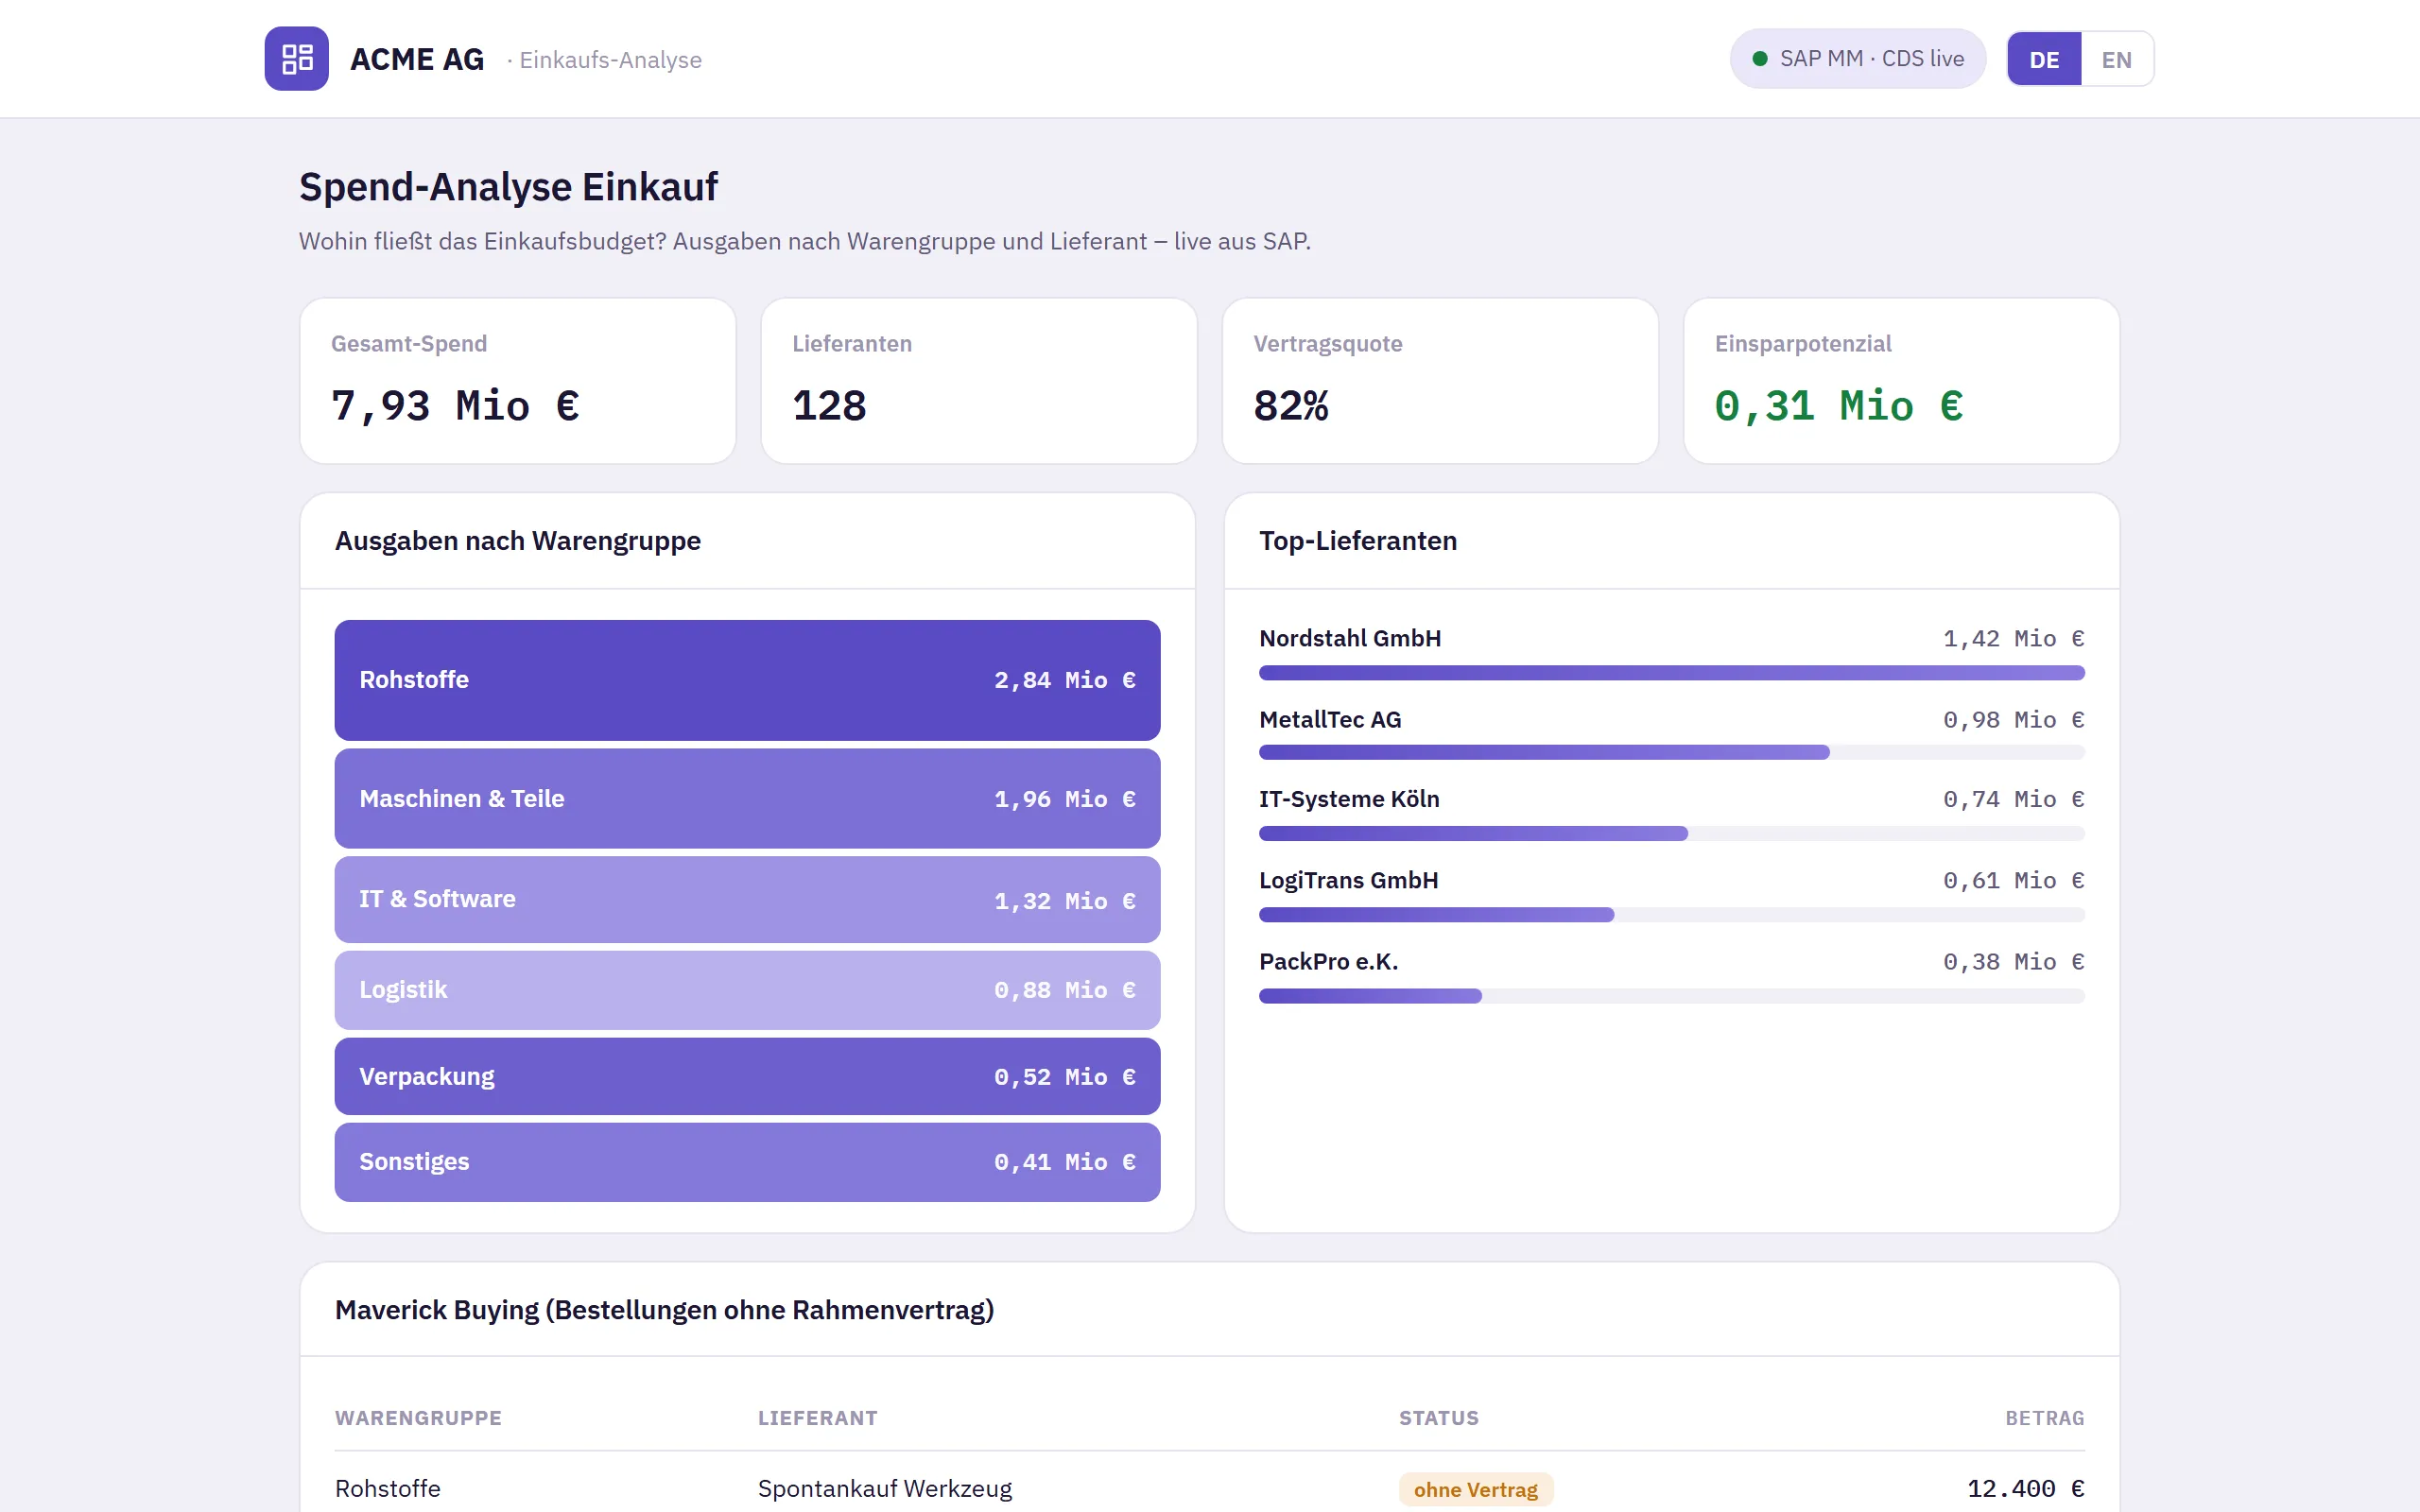2420x1512 pixels.
Task: Click the 12.400 € amount cell
Action: [2025, 1489]
